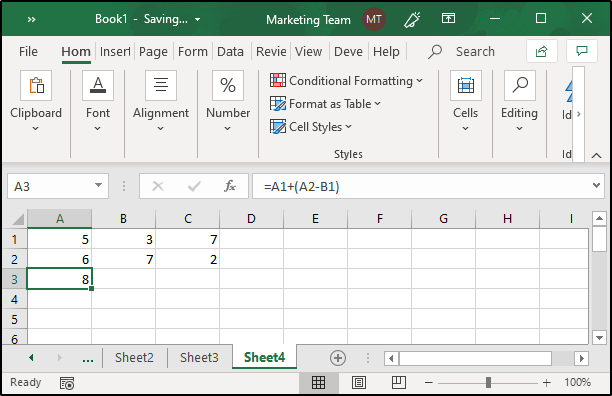The width and height of the screenshot is (612, 396).
Task: Click the Share icon button
Action: [541, 51]
